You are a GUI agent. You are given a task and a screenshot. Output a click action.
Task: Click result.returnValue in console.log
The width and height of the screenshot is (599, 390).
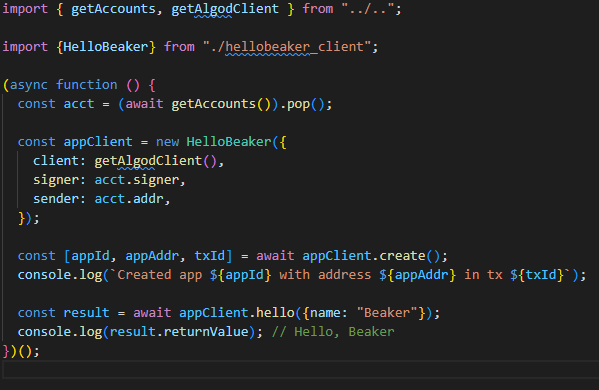[x=179, y=332]
